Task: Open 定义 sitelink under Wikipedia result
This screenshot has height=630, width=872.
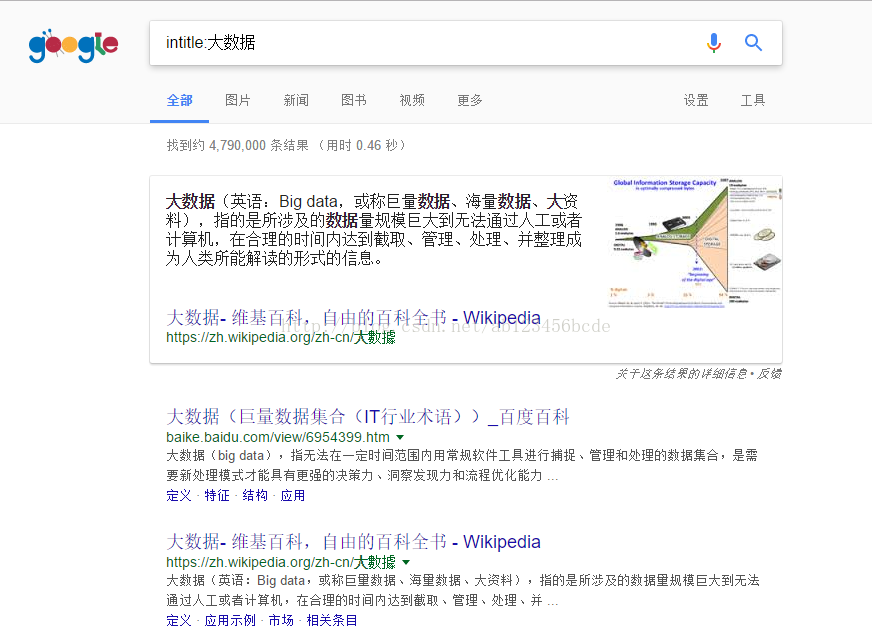Action: click(x=179, y=621)
